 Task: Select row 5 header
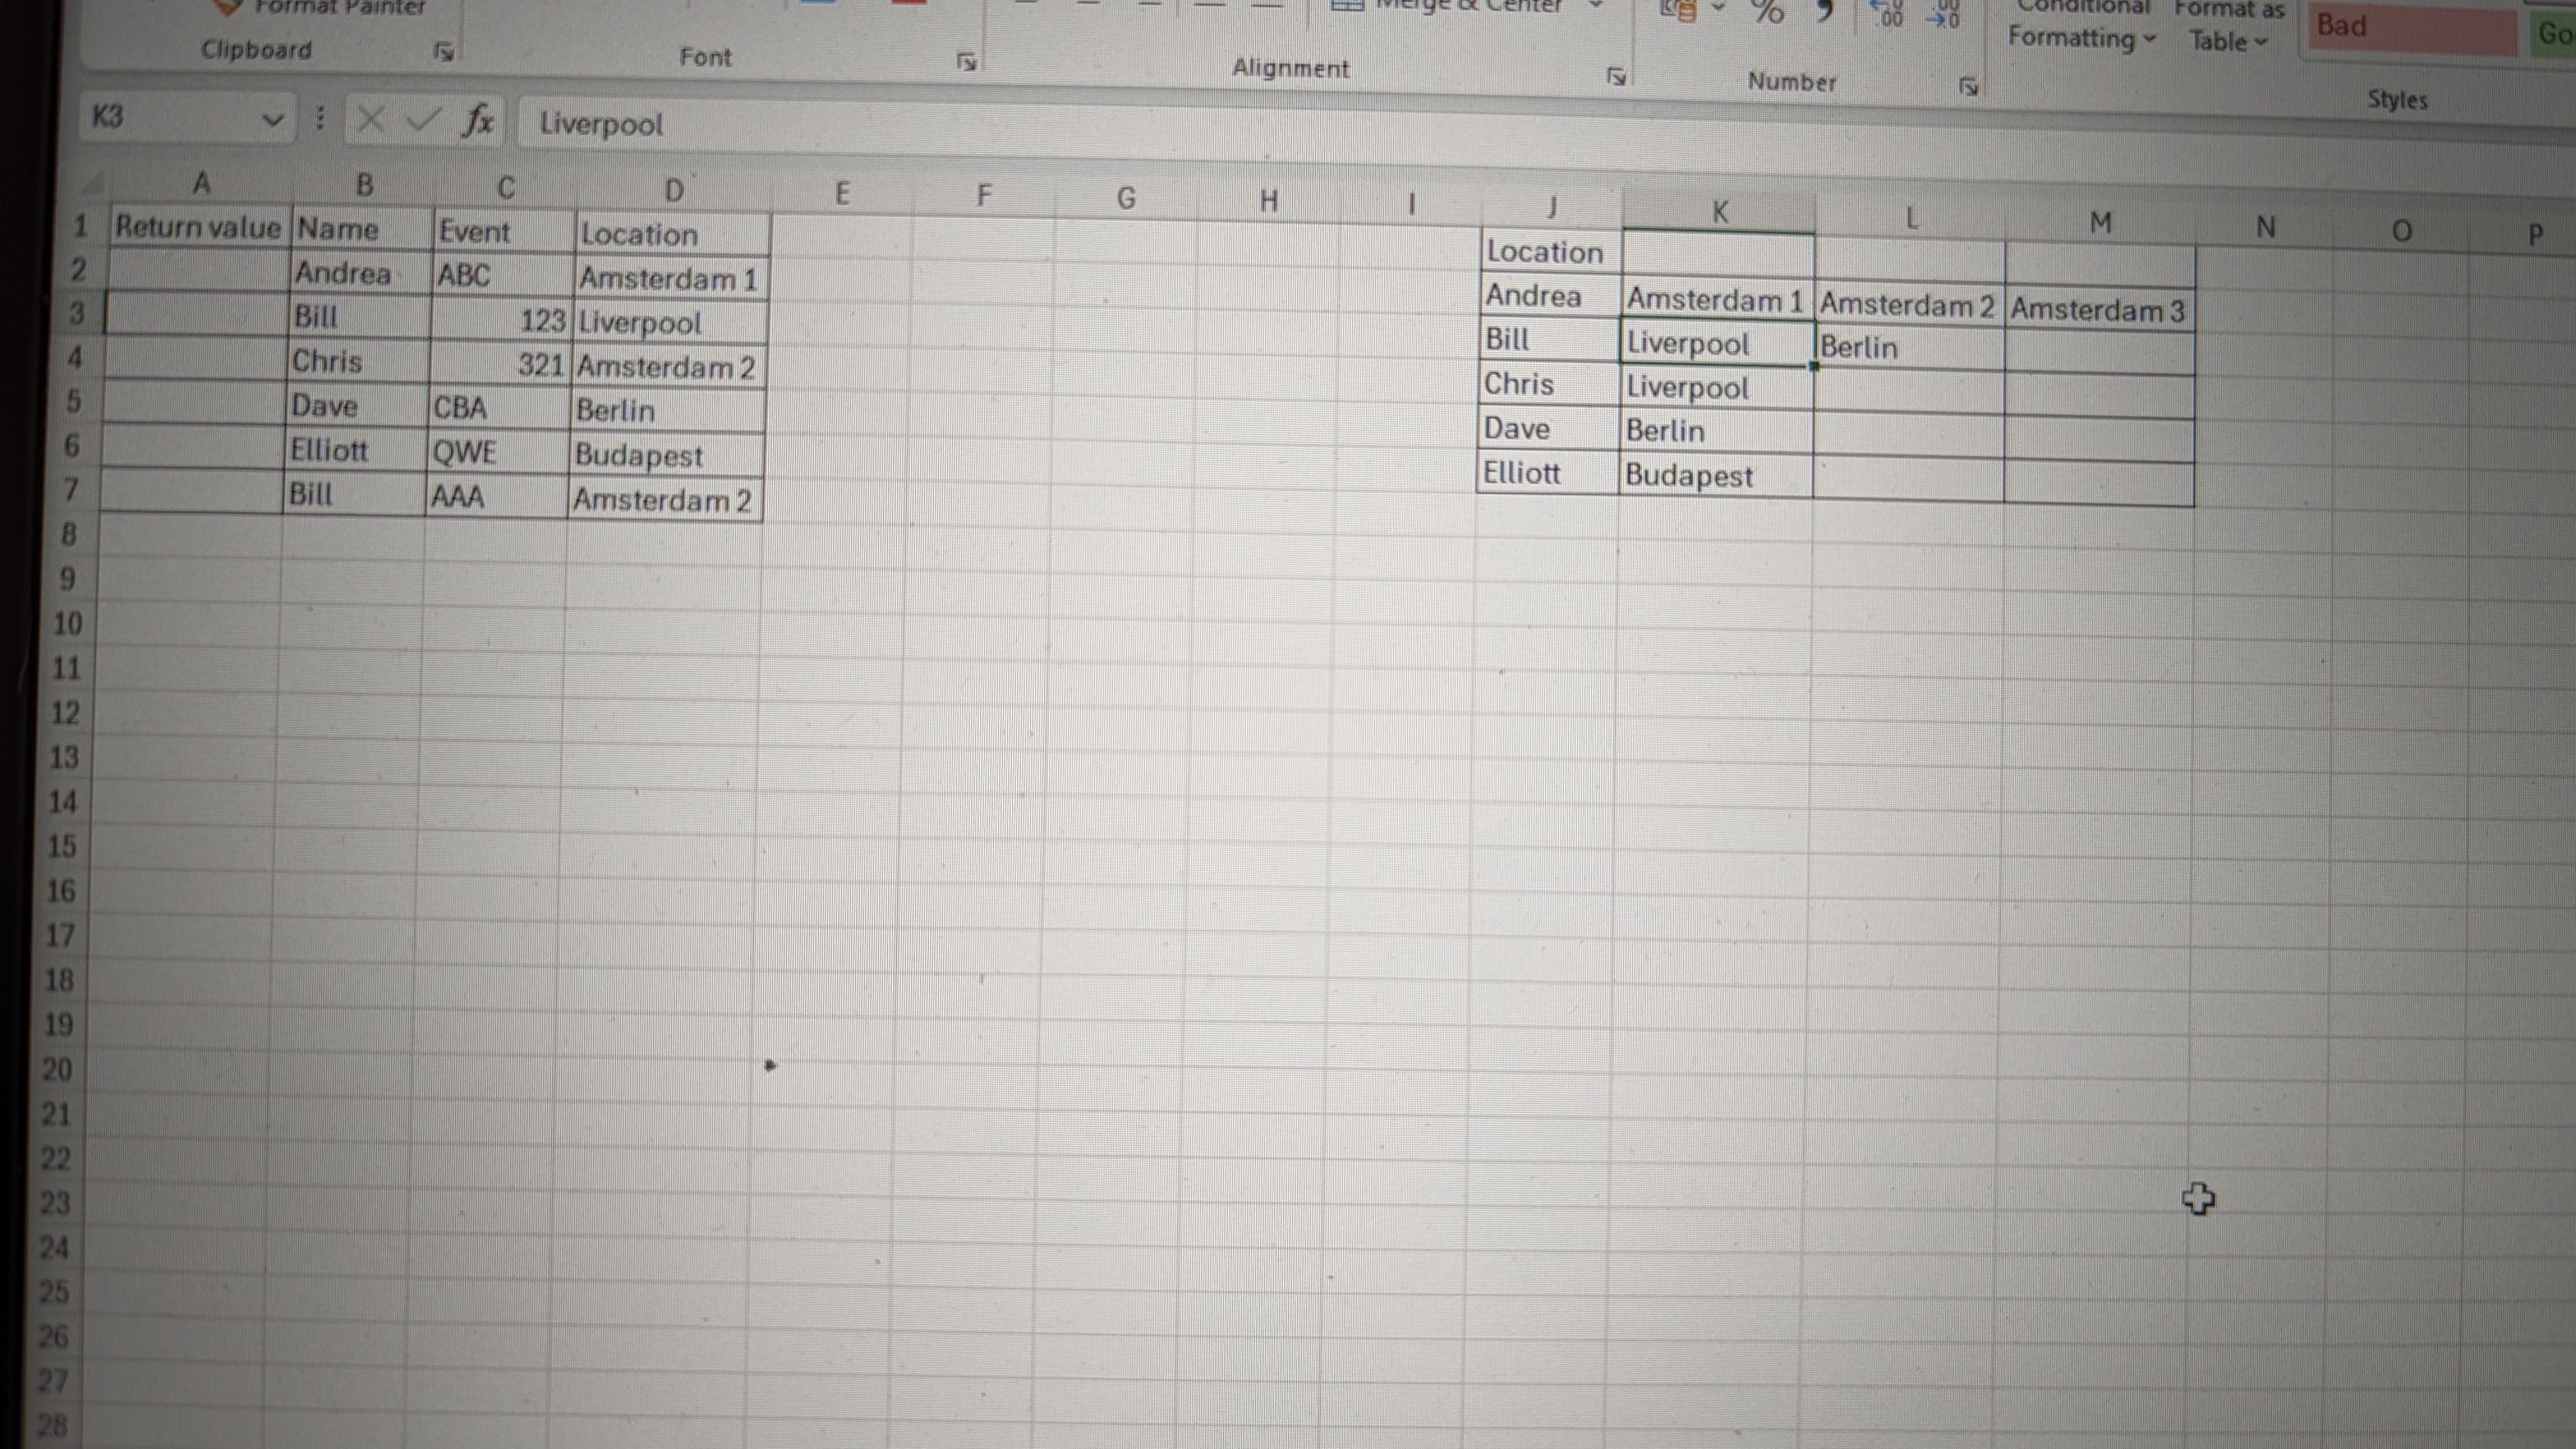[74, 402]
